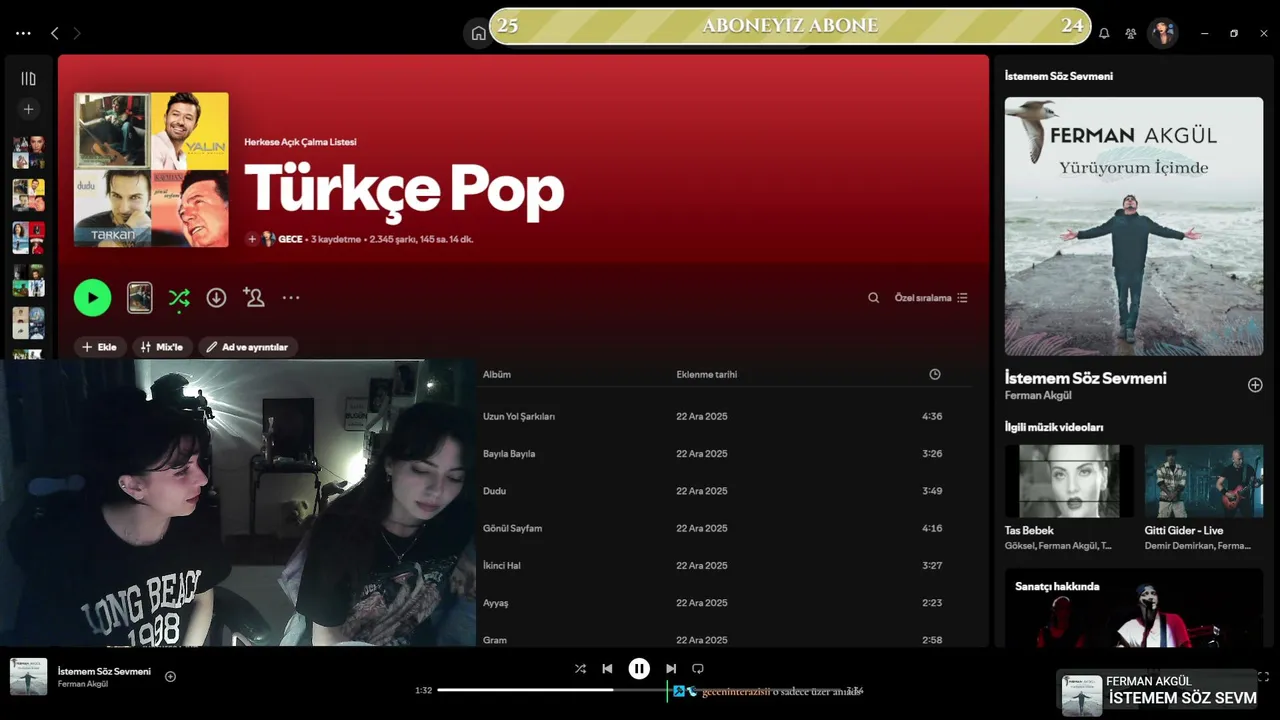Sort by the duration clock icon
The height and width of the screenshot is (720, 1280).
tap(935, 374)
